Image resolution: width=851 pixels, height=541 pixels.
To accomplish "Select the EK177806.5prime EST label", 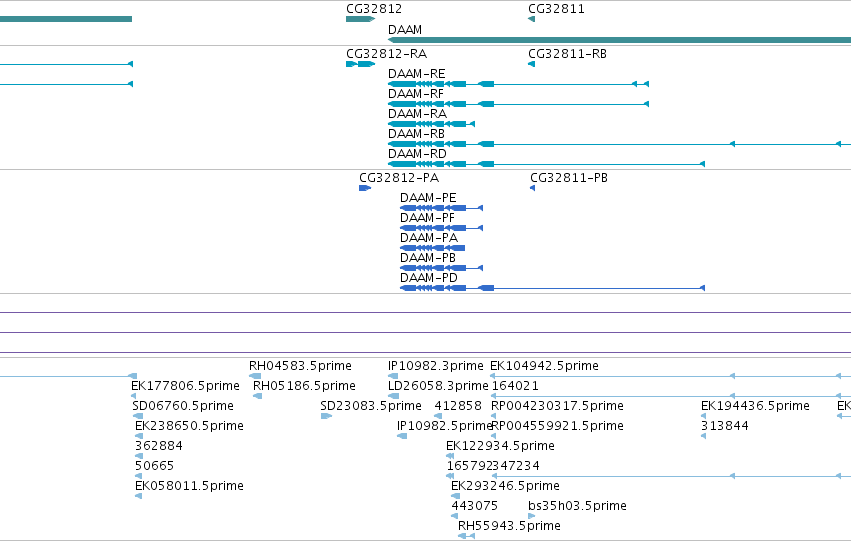I will coord(185,386).
